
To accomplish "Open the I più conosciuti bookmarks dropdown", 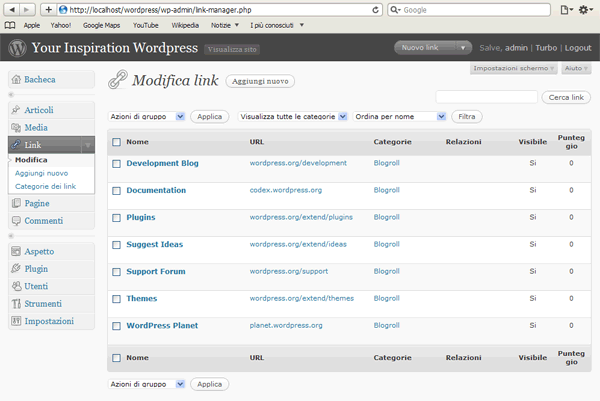I will click(x=277, y=25).
